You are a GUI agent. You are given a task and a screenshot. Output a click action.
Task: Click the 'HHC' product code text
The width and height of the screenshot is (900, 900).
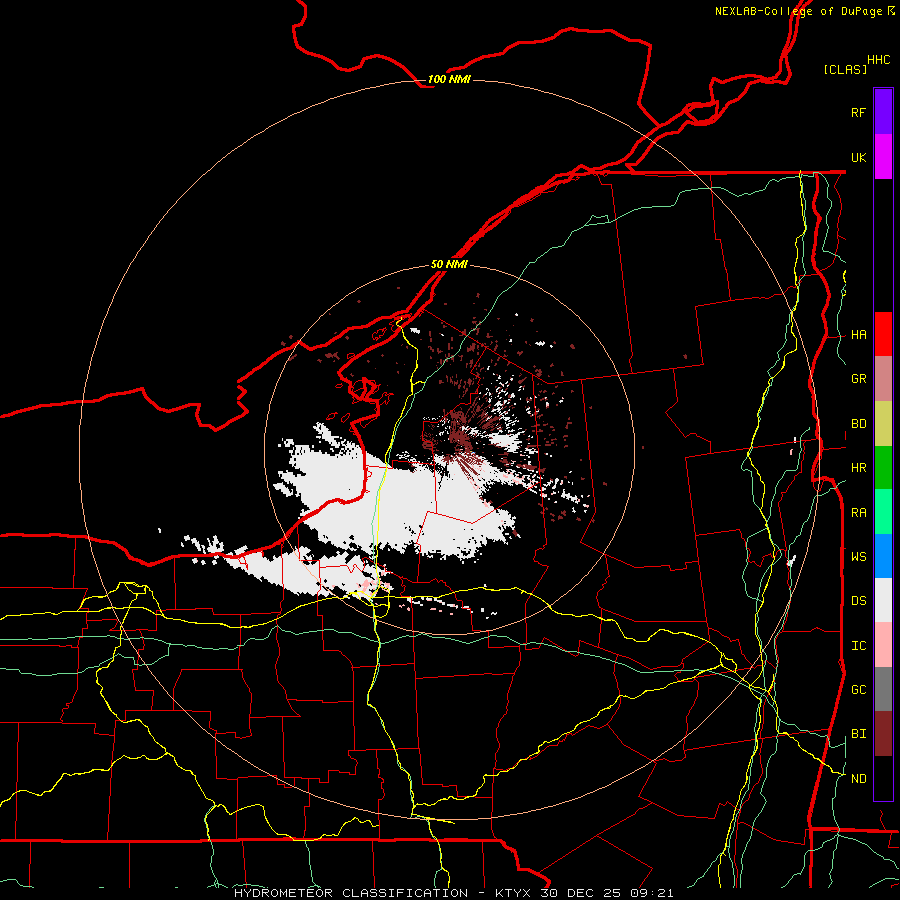[x=878, y=60]
